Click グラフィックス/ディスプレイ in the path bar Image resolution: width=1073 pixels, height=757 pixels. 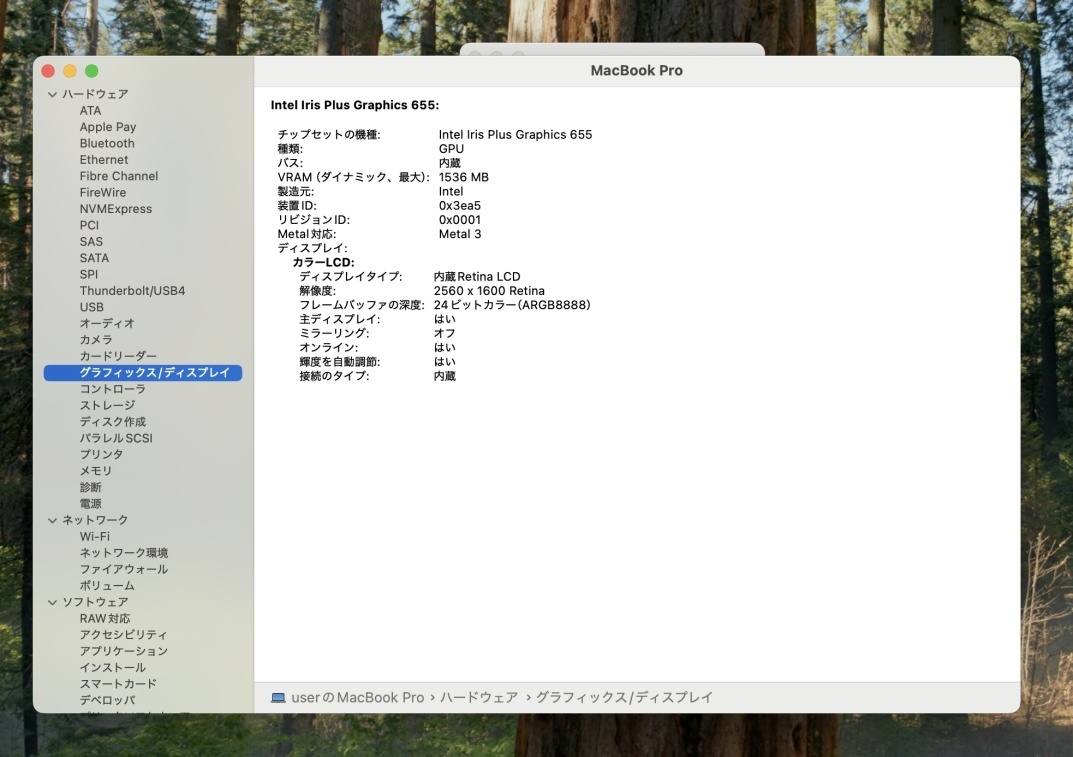point(624,698)
